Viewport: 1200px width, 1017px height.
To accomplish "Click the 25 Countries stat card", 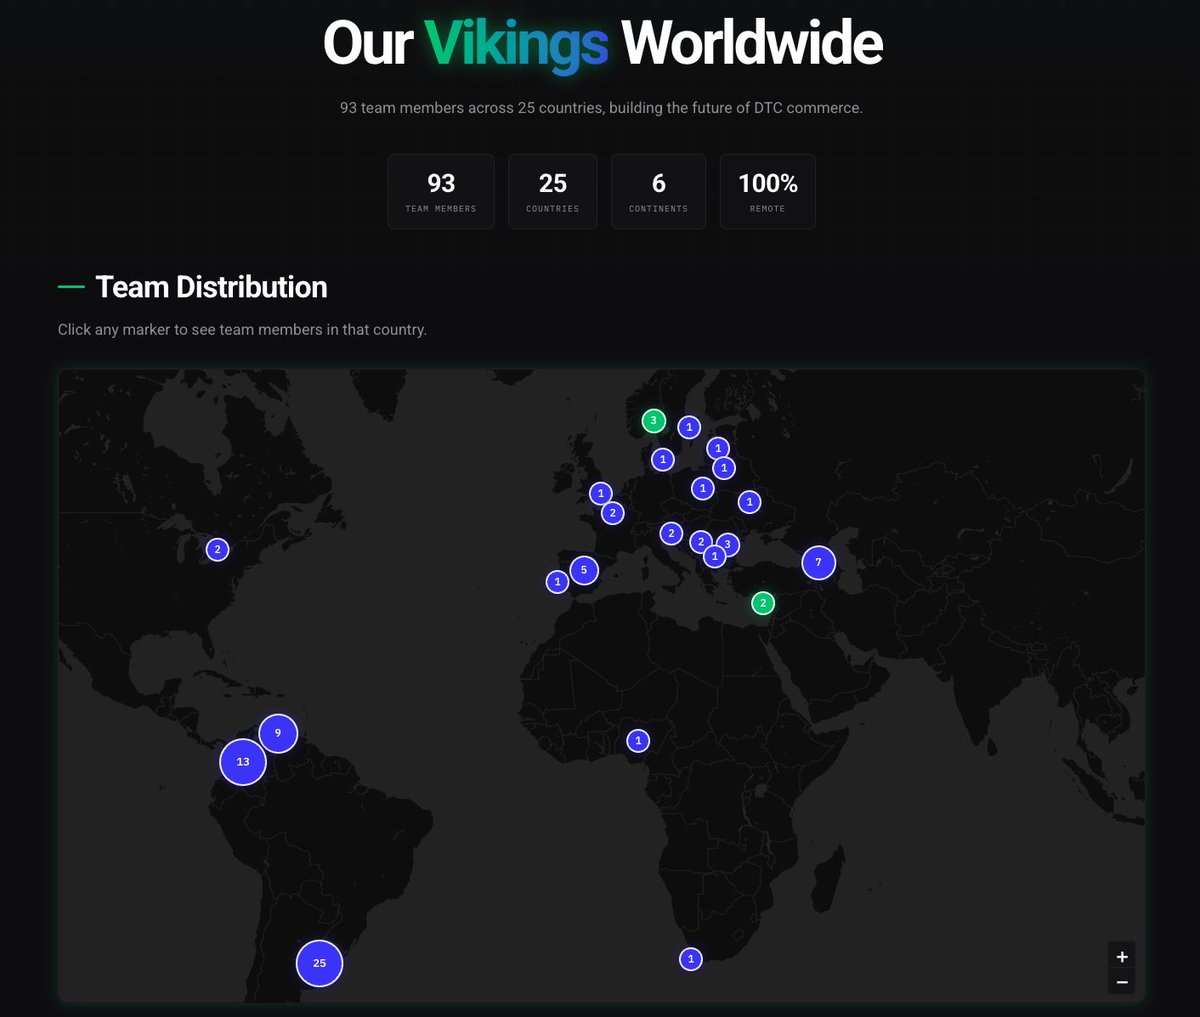I will point(553,192).
